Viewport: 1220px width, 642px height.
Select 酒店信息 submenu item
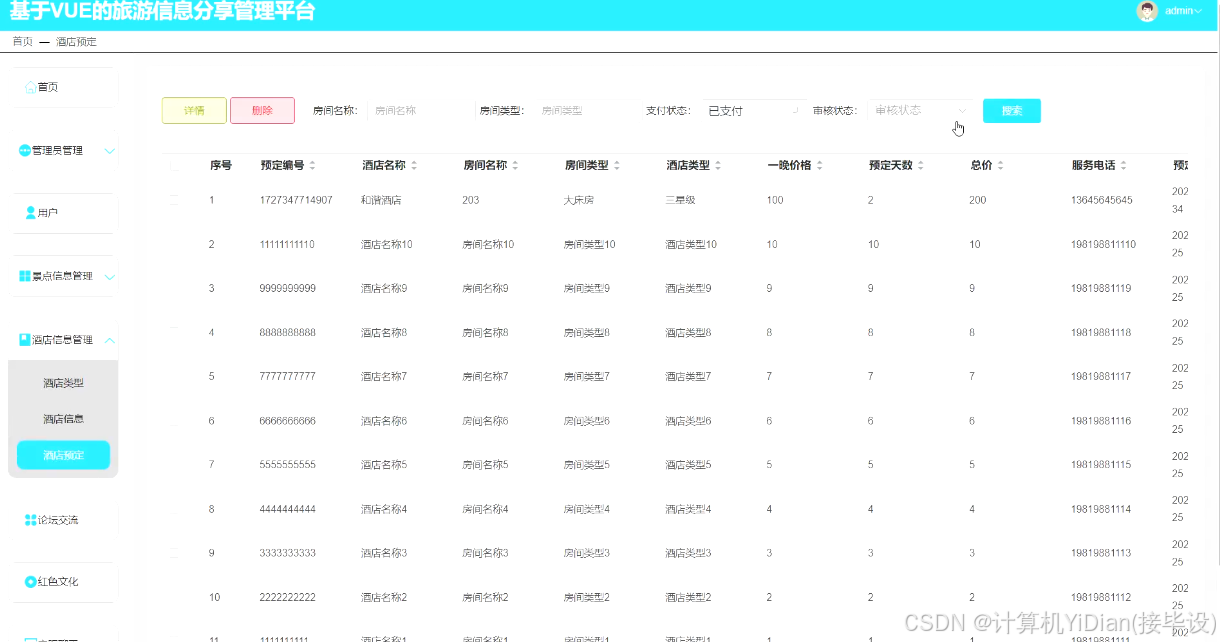63,419
